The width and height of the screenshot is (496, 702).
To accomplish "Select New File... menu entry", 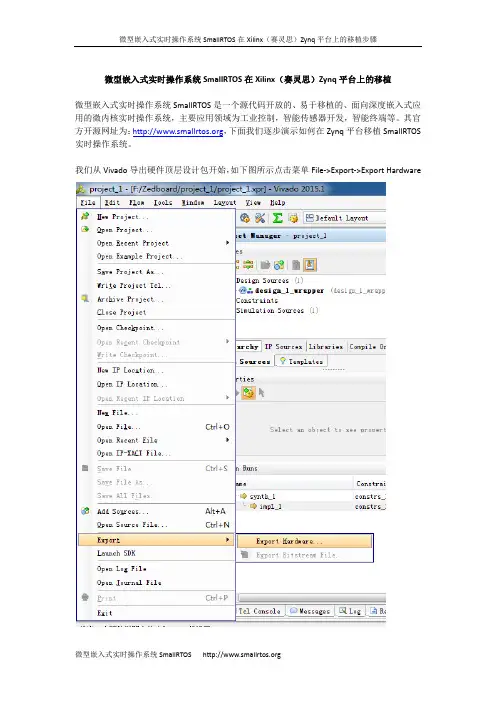I will pyautogui.click(x=156, y=412).
